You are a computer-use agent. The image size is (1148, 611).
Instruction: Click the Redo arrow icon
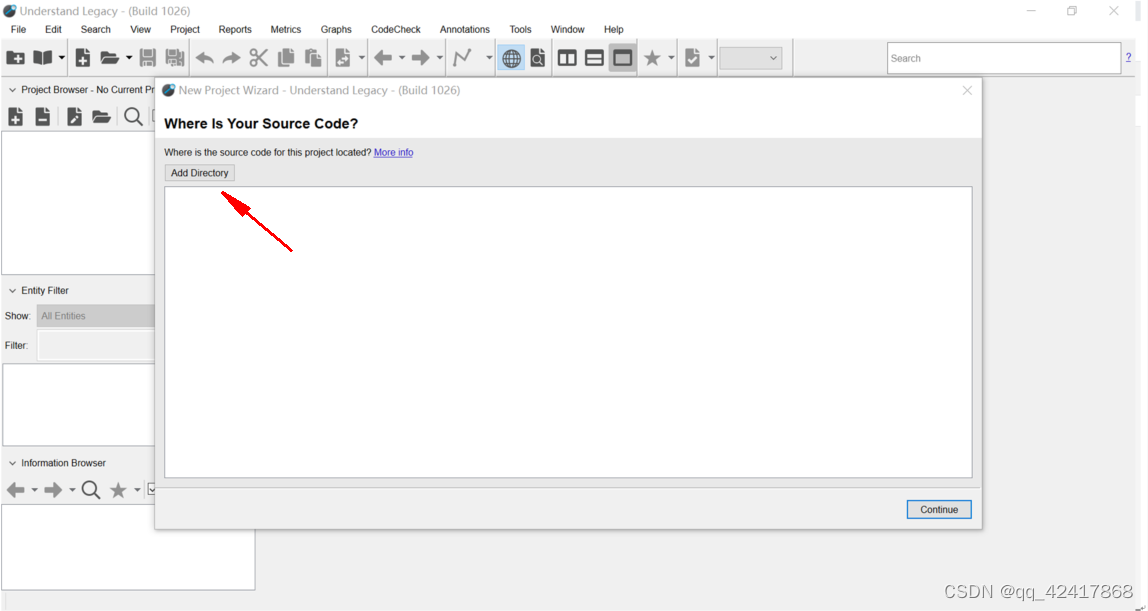tap(231, 58)
